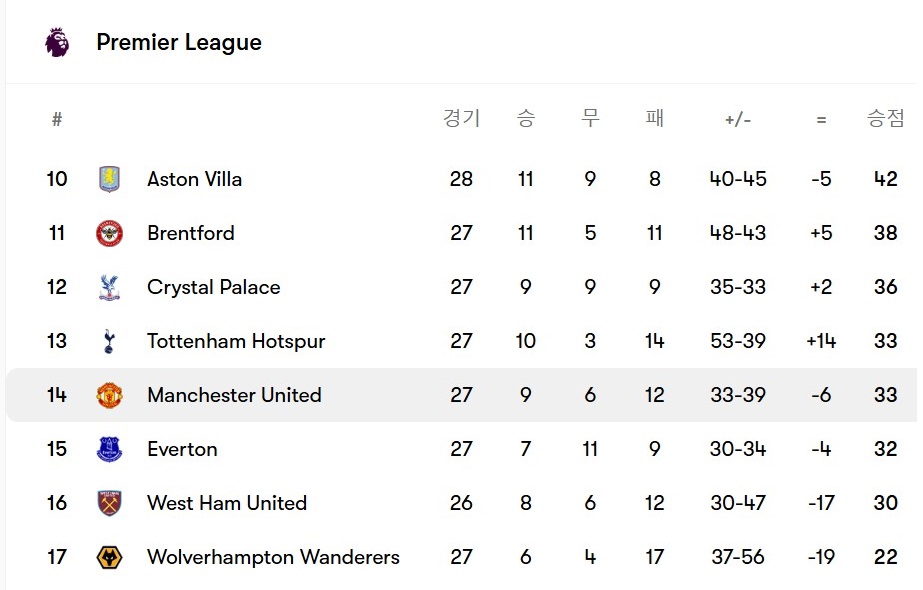Click the +/- goals column header
Image resolution: width=923 pixels, height=590 pixels.
pyautogui.click(x=738, y=120)
